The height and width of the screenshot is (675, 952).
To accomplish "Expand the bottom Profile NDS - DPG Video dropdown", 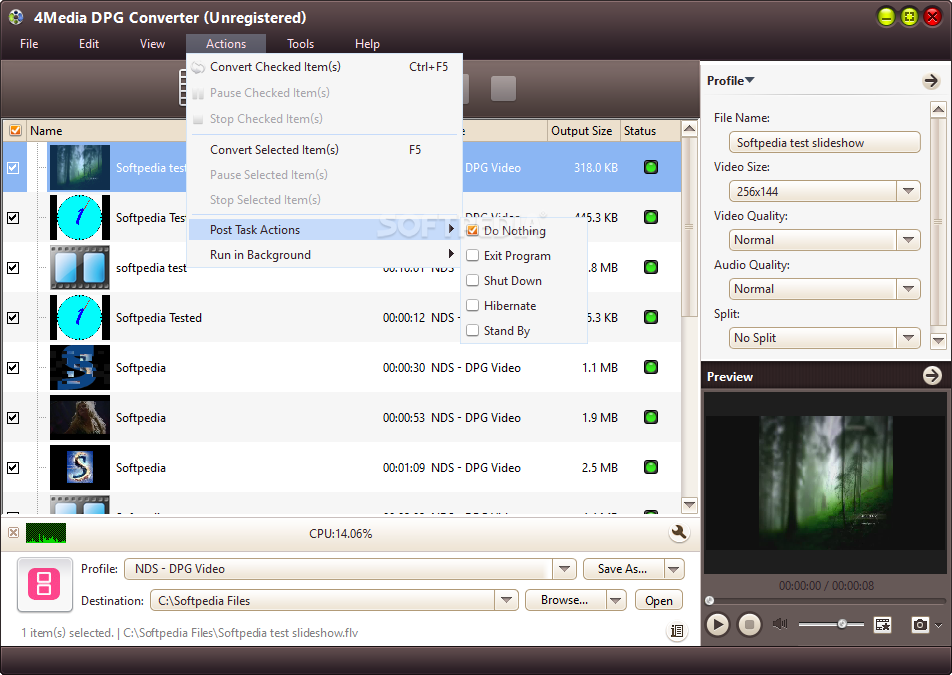I will 564,569.
